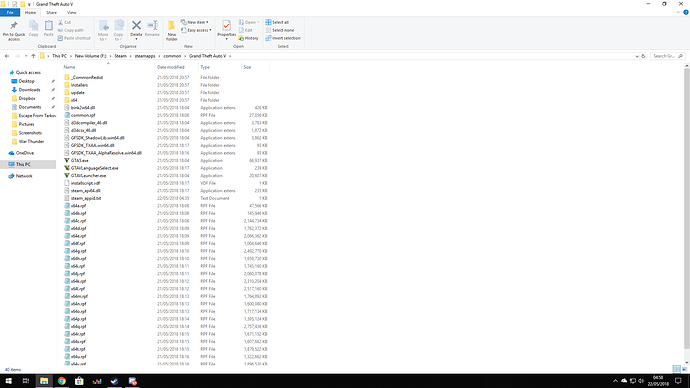Click the Cut scissors icon
This screenshot has width=690, height=388.
pos(61,22)
